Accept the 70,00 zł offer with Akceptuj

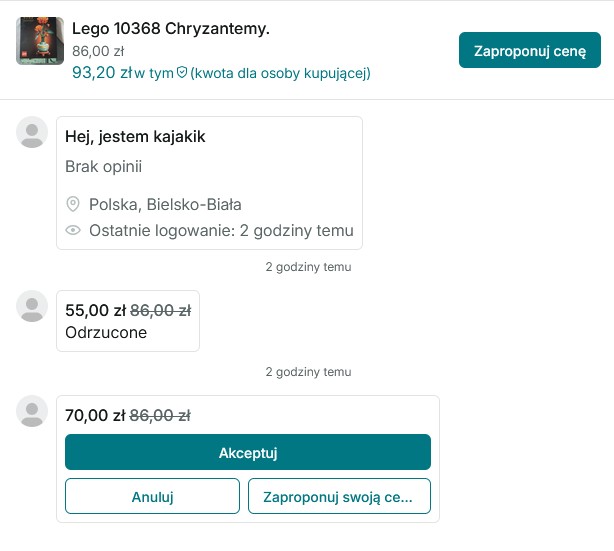(x=248, y=452)
